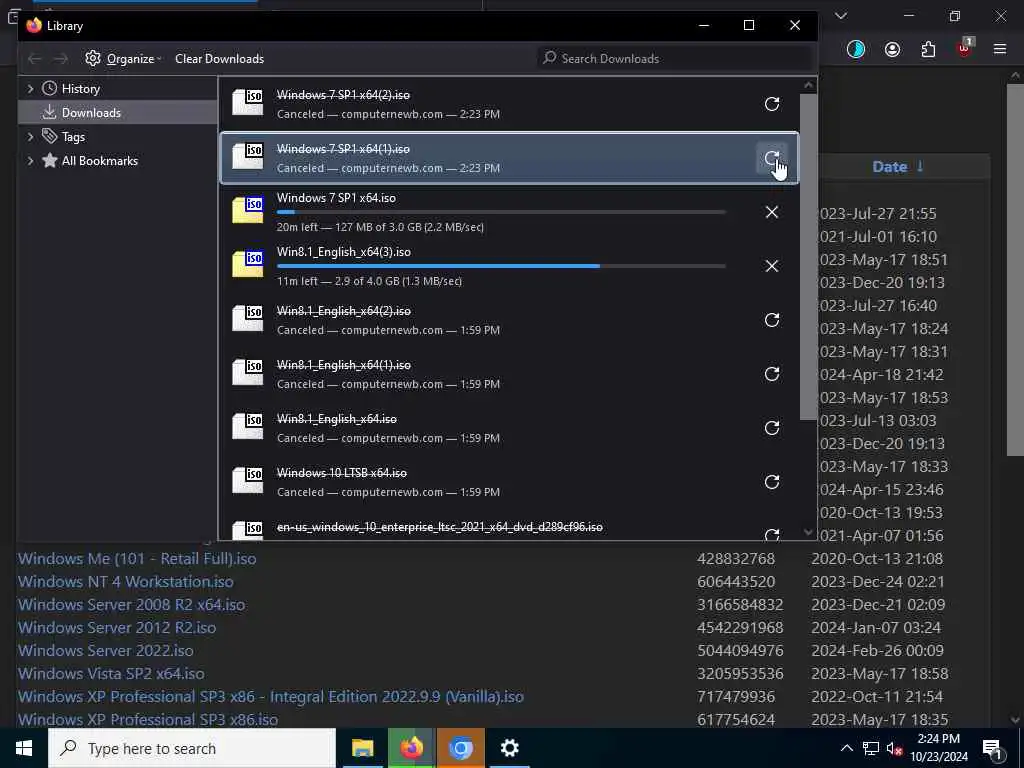Retry the Windows 10 LTSB x64.iso download
1024x768 pixels.
tap(772, 482)
